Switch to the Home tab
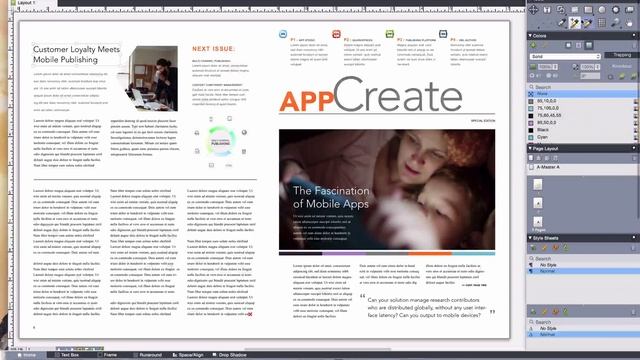This screenshot has height=360, width=640. coord(26,355)
